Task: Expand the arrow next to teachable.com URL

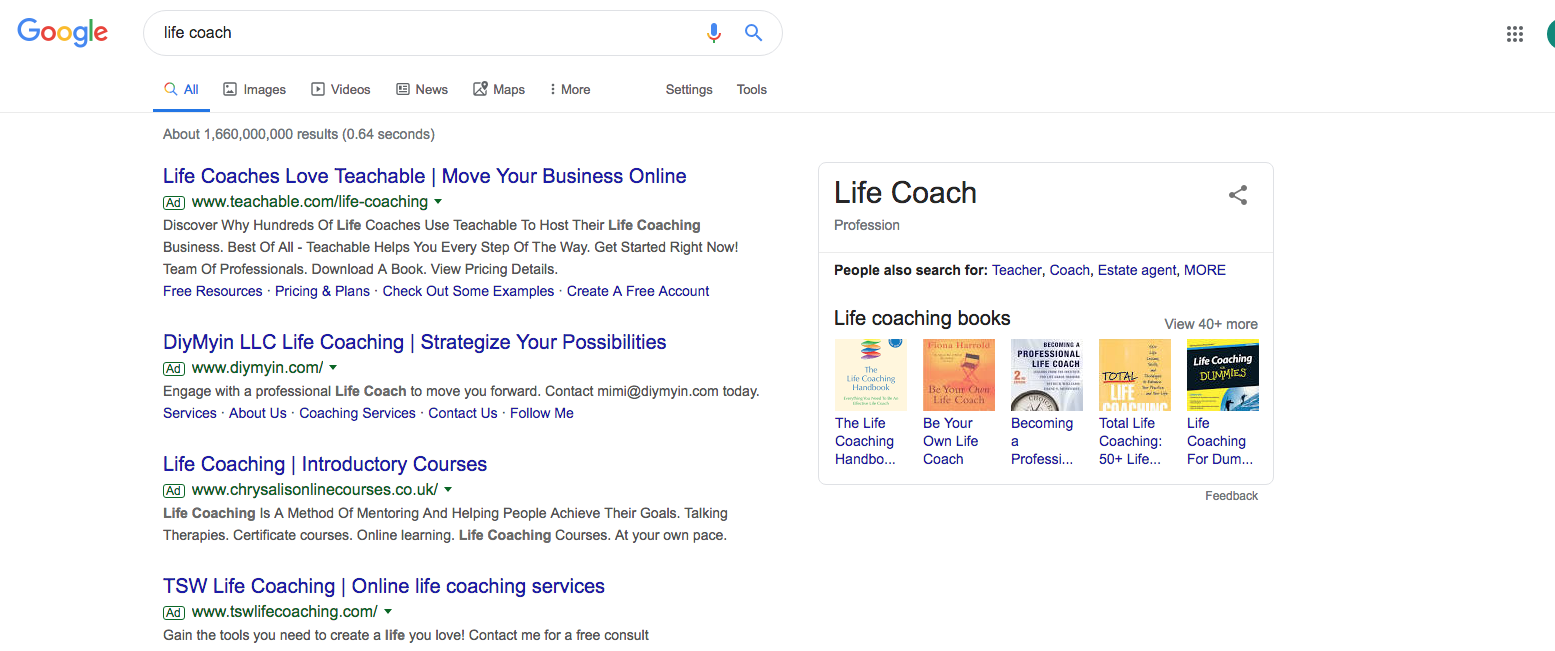Action: 438,202
